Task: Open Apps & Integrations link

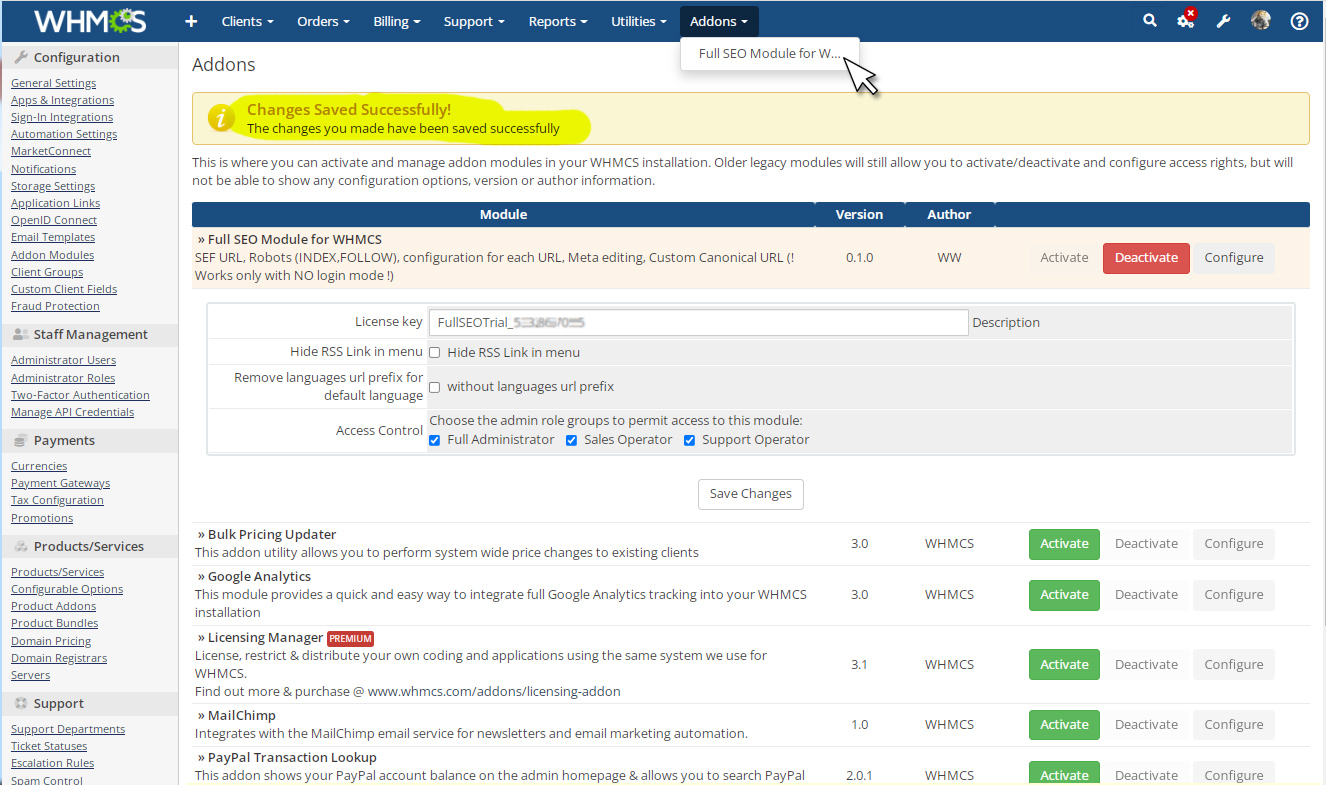Action: 62,100
